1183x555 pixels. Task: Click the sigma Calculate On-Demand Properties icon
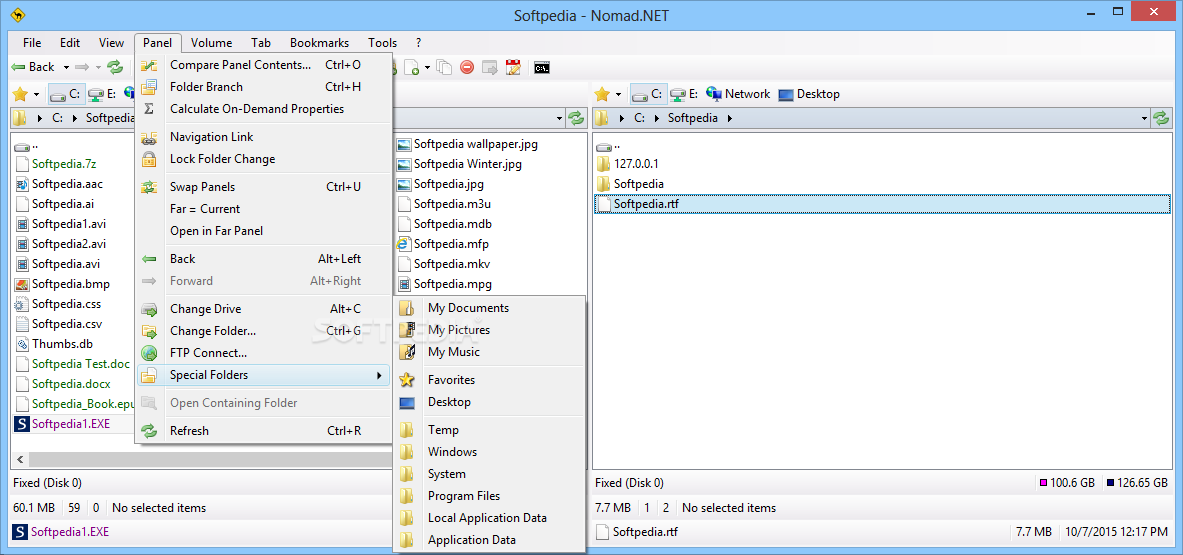coord(149,109)
